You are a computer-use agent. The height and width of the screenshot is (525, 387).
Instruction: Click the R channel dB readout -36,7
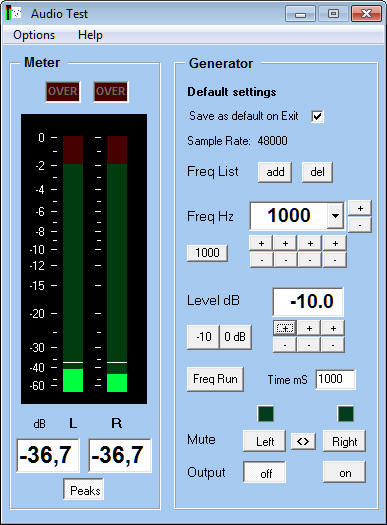pyautogui.click(x=120, y=455)
